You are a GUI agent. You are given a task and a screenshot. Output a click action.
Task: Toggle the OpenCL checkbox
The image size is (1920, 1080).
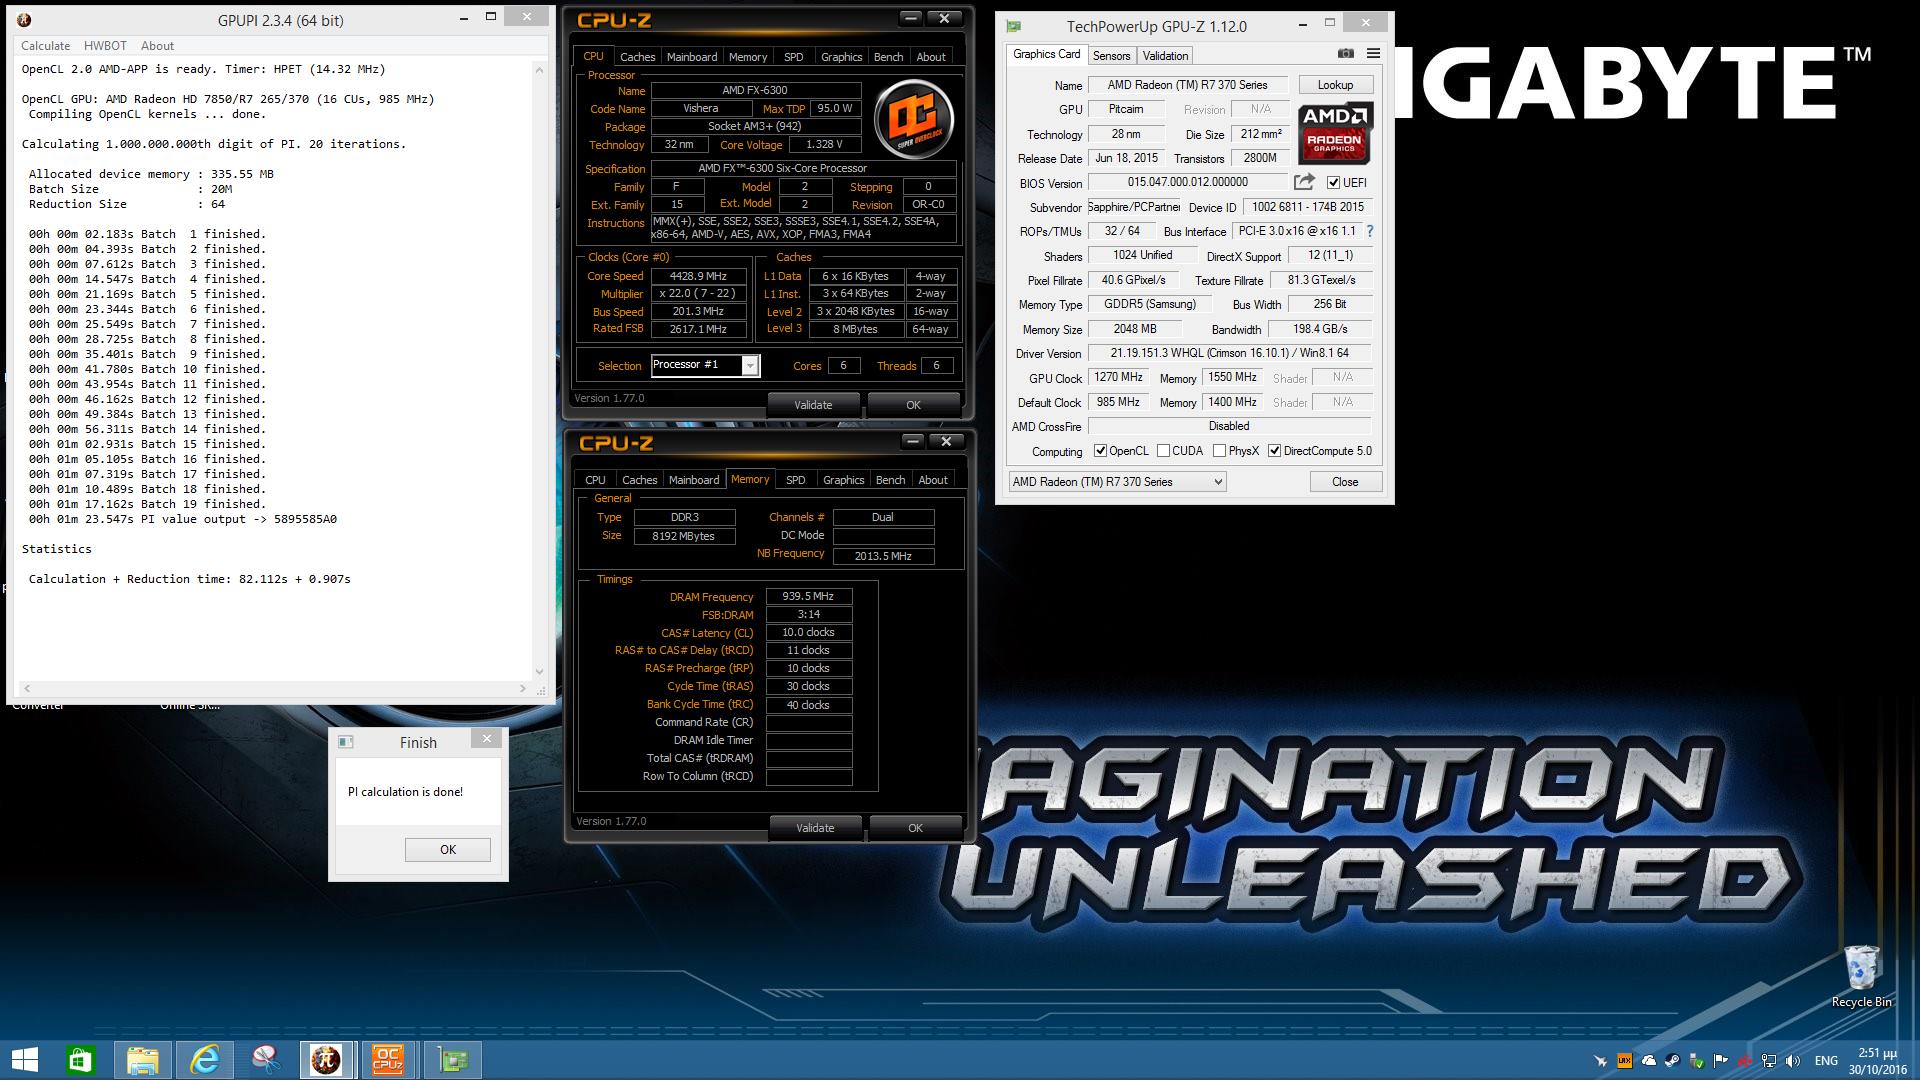coord(1101,451)
